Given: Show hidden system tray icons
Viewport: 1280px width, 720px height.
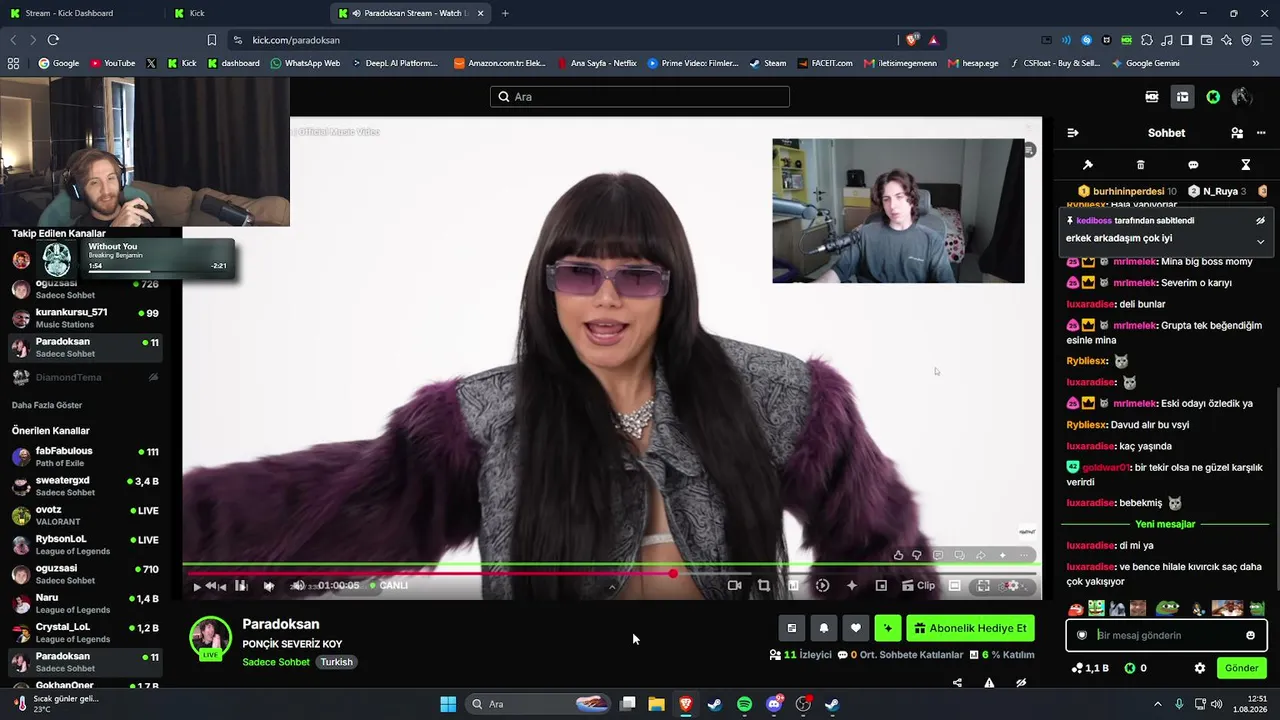Looking at the screenshot, I should [1158, 704].
